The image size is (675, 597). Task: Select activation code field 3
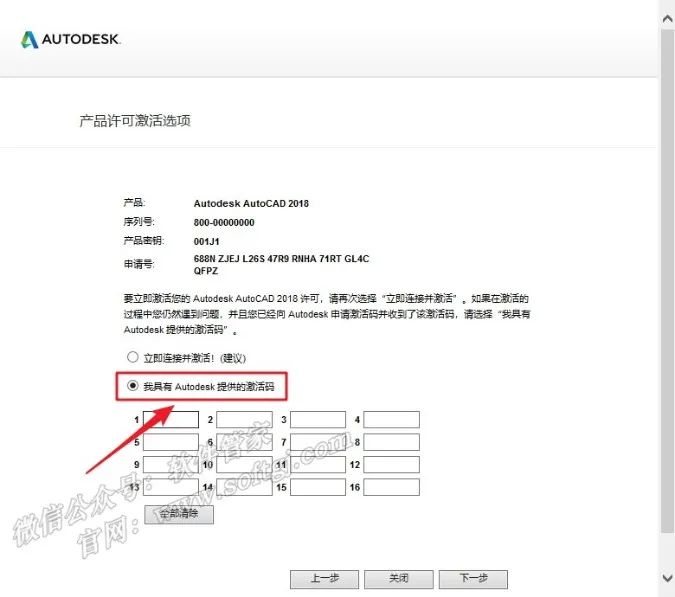318,420
